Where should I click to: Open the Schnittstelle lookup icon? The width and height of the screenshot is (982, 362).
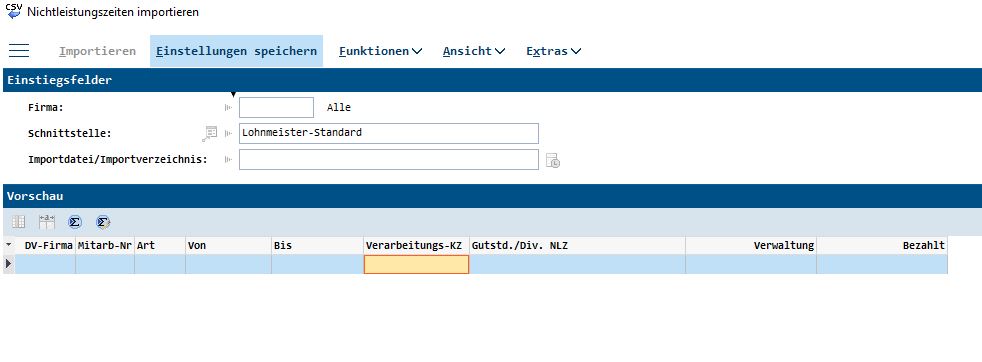click(210, 133)
